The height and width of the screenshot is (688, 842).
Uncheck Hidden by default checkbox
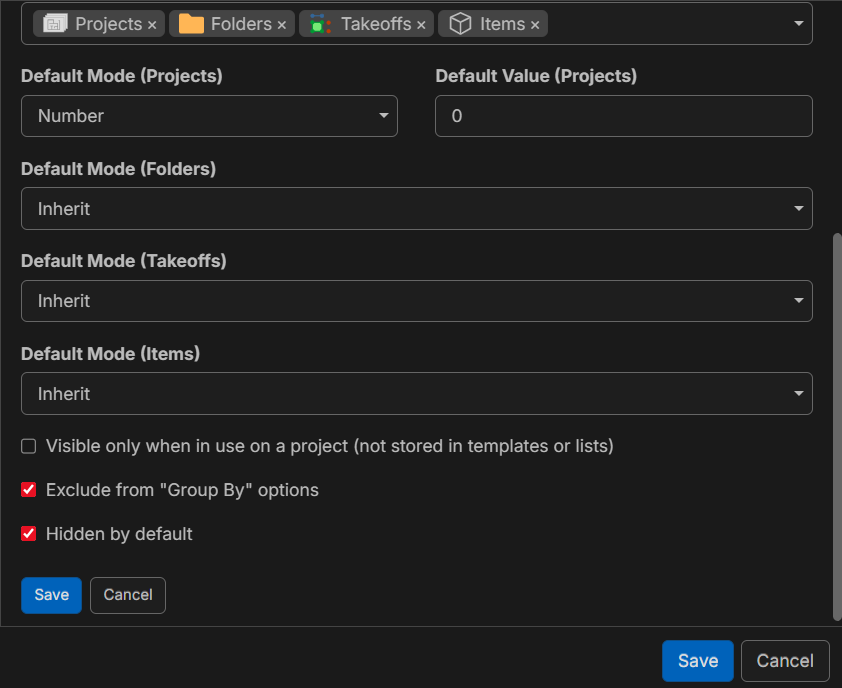[28, 534]
